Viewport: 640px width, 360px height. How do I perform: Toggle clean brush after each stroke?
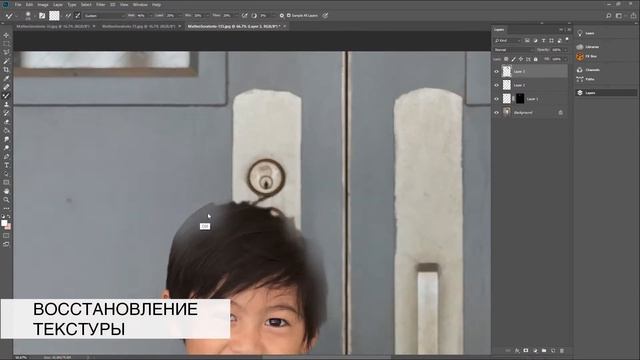(x=77, y=16)
